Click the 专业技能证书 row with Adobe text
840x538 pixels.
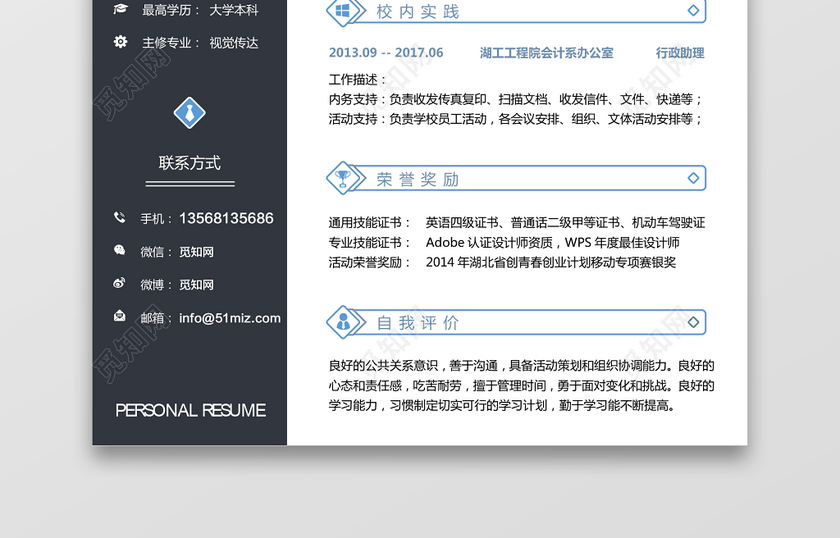[504, 243]
